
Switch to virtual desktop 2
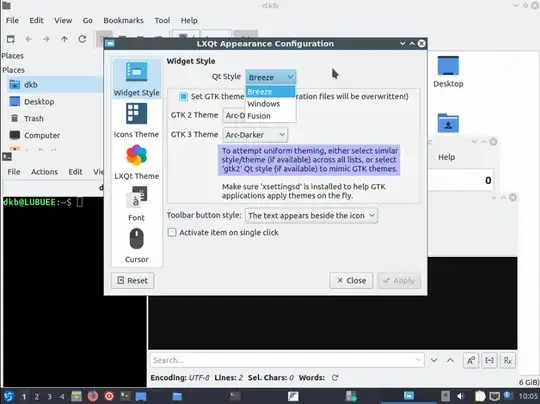point(37,397)
